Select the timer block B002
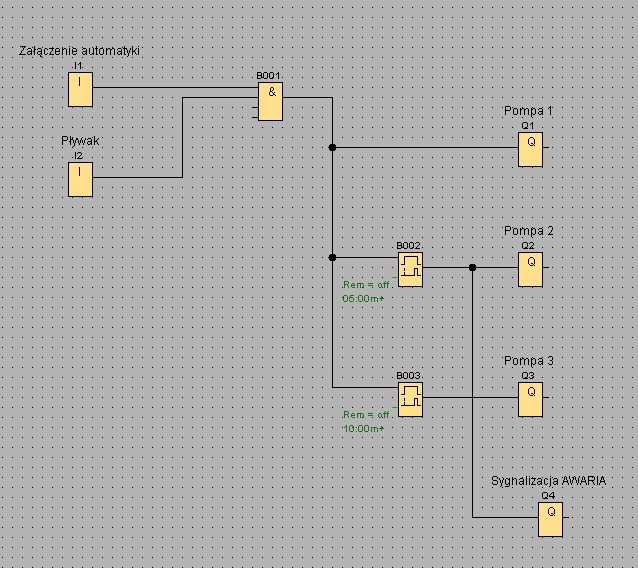Viewport: 638px width, 568px height. point(410,270)
